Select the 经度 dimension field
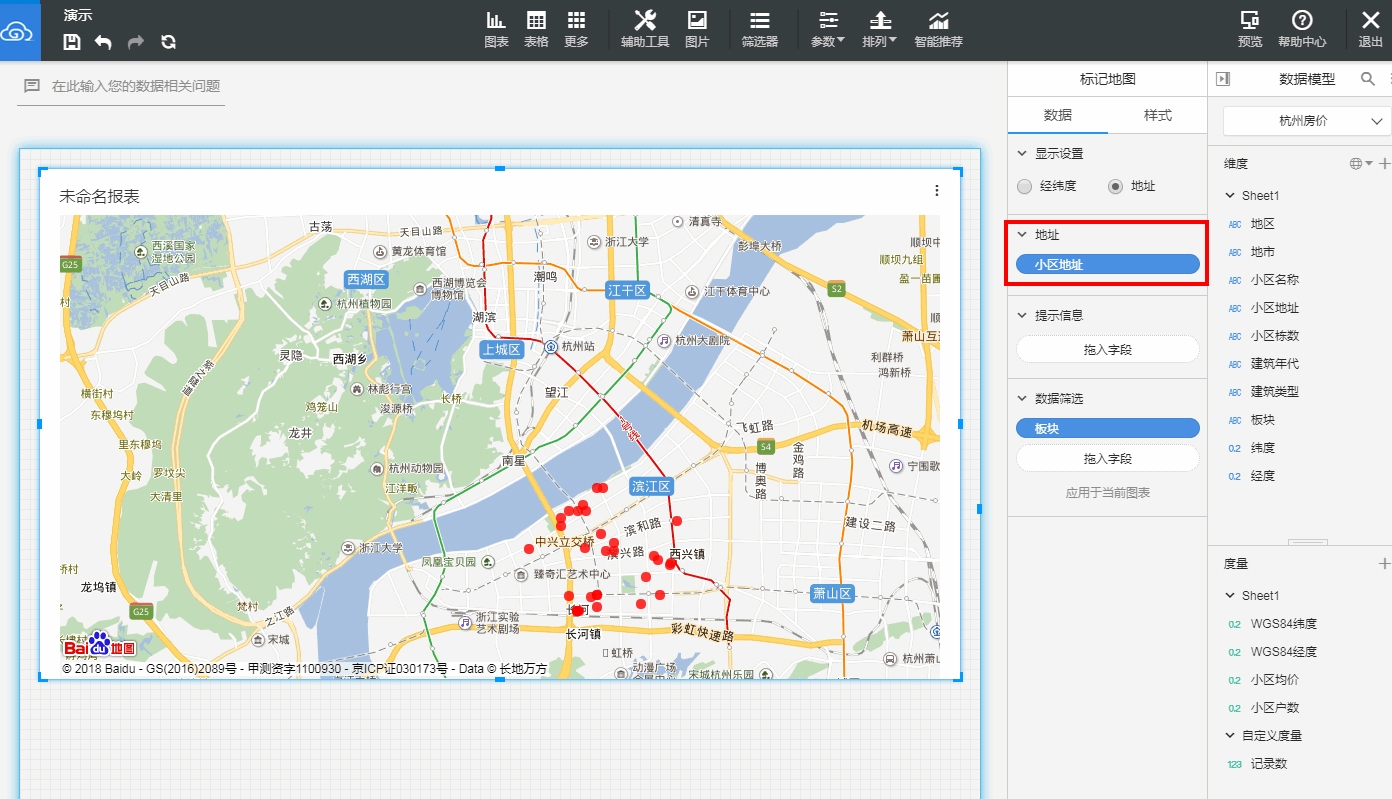 pos(1262,476)
